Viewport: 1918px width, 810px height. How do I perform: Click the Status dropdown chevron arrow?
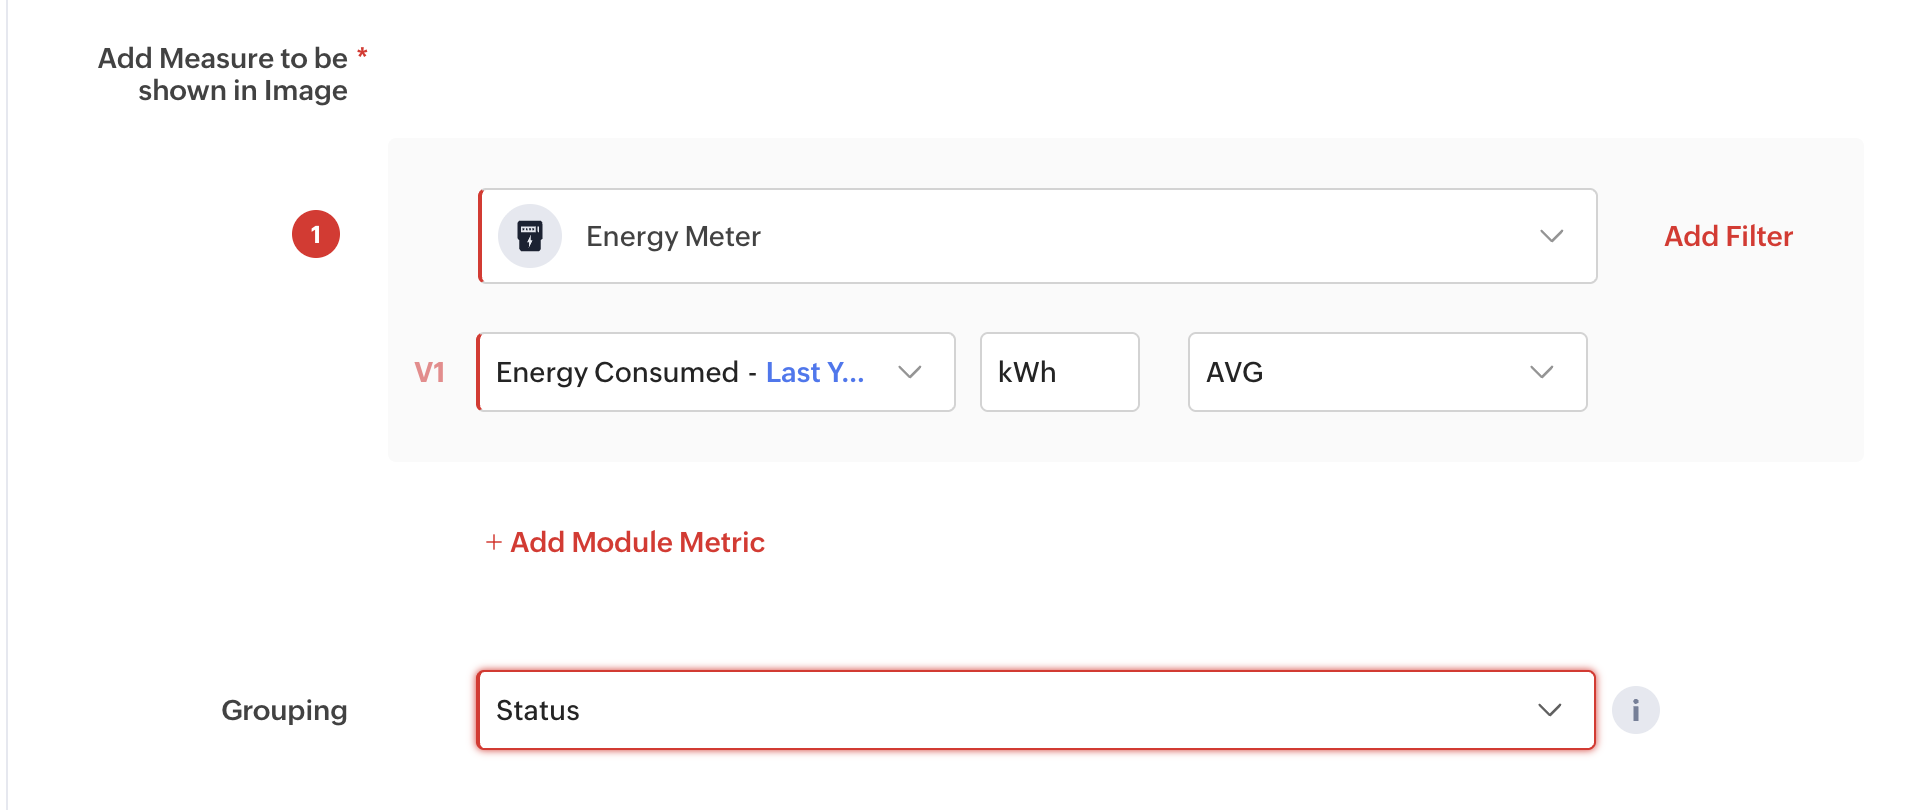tap(1549, 710)
